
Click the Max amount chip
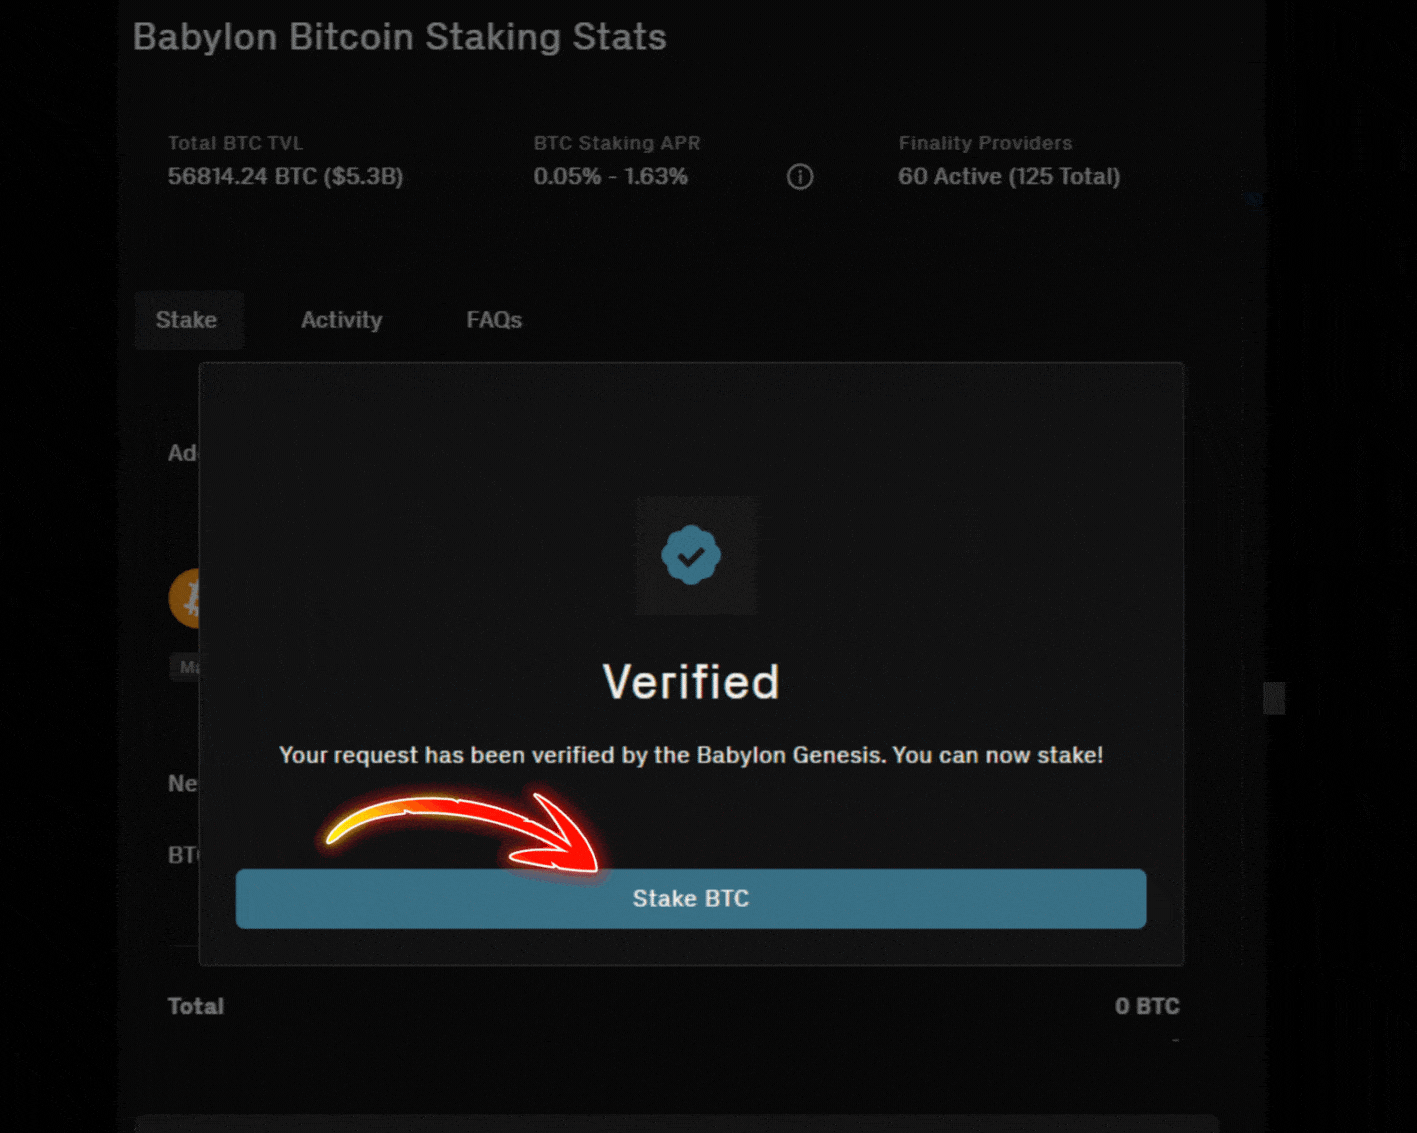point(192,666)
